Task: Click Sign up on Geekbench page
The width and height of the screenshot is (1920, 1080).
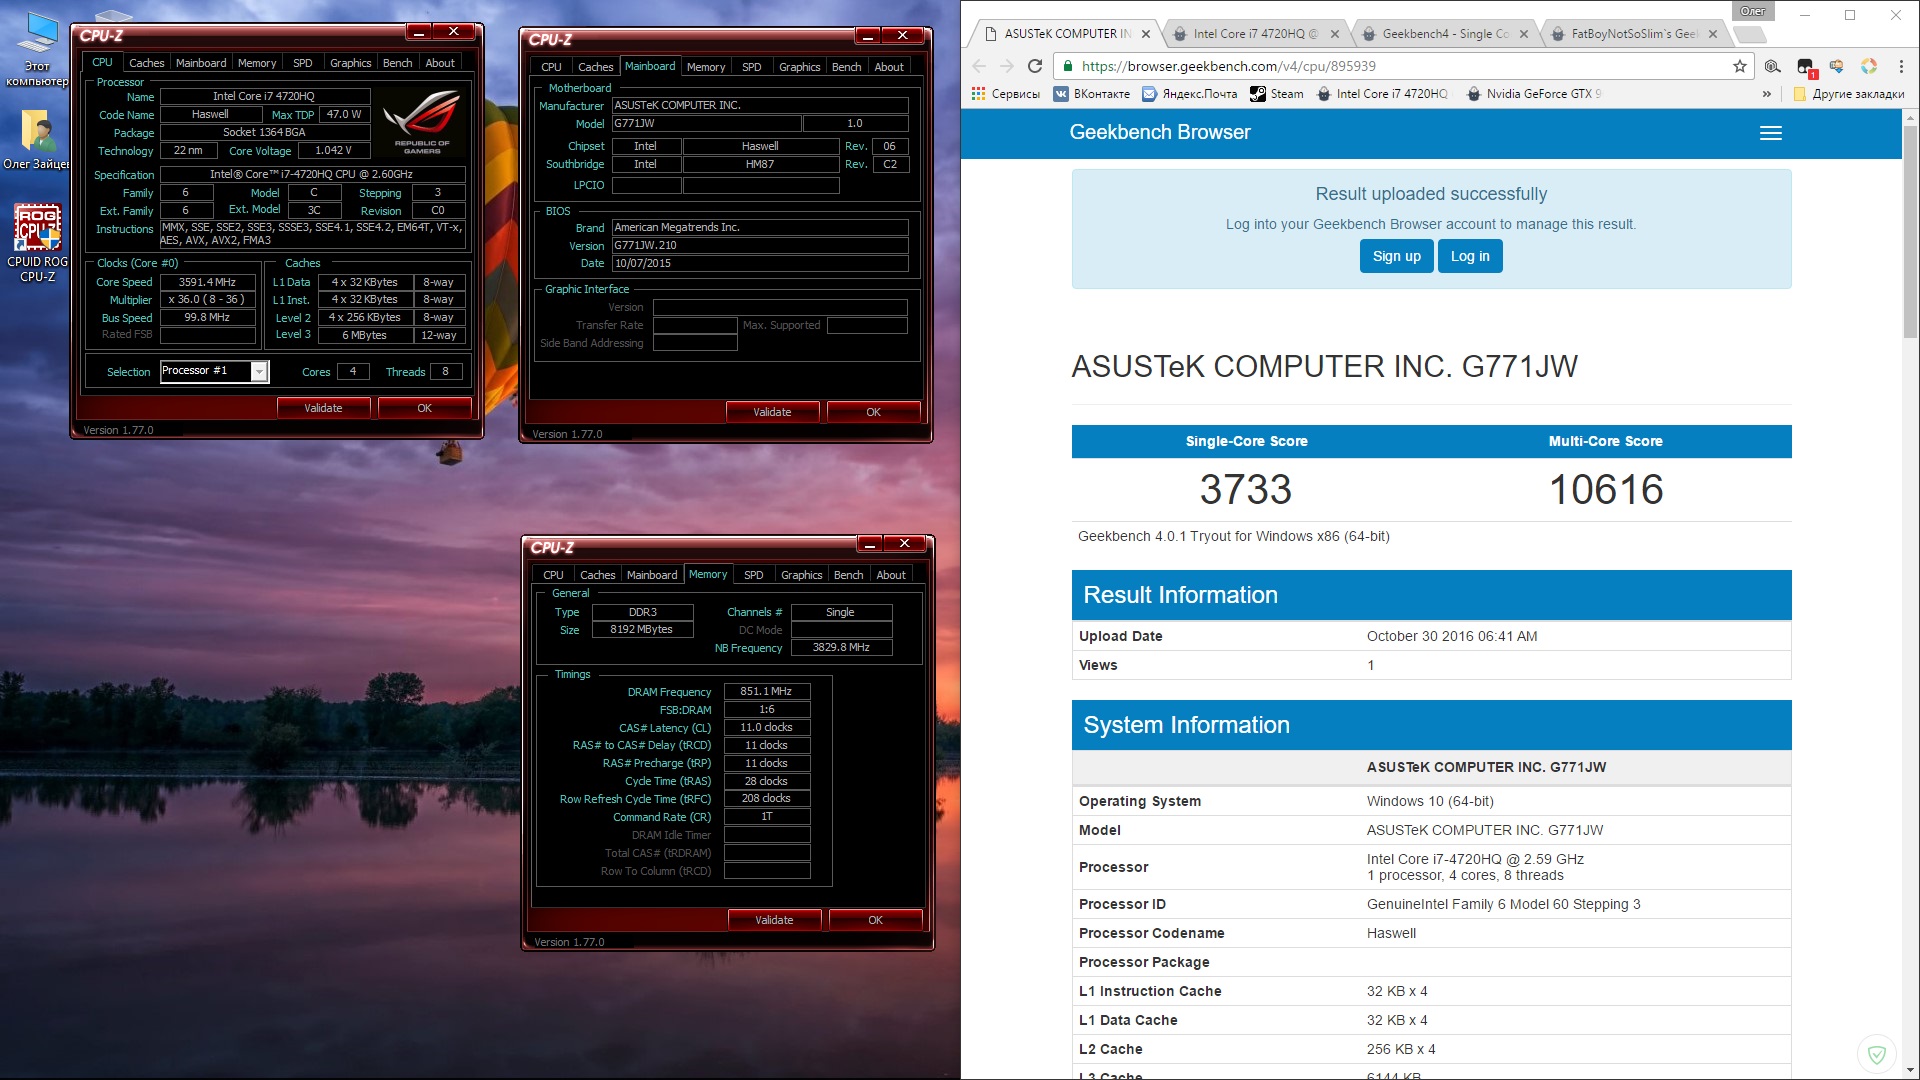Action: [x=1396, y=256]
